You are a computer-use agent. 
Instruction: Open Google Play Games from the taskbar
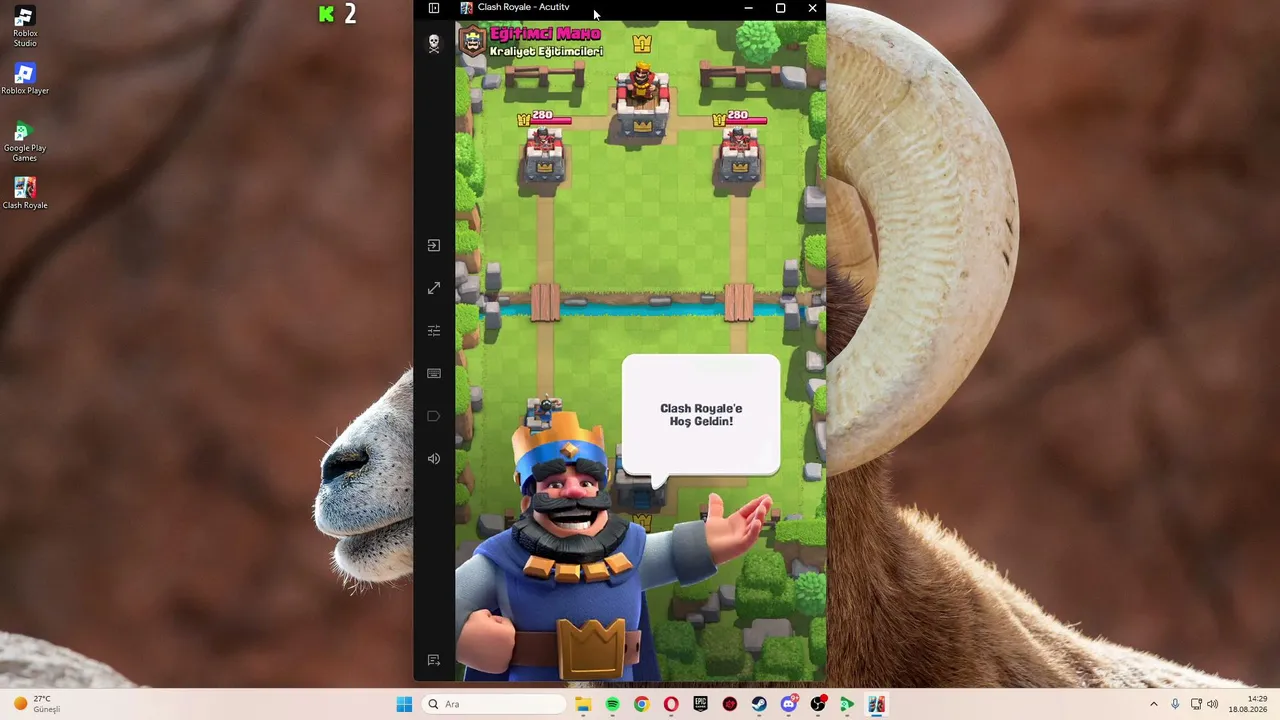(x=847, y=704)
